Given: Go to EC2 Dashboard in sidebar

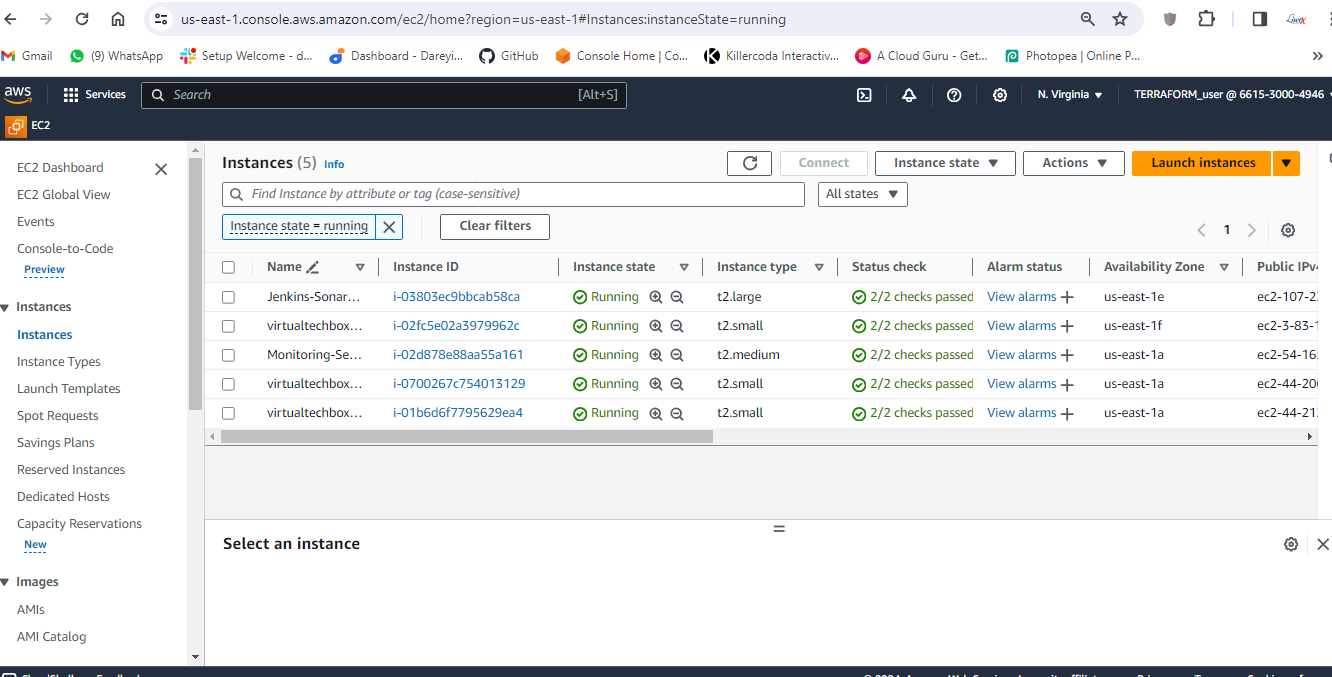Looking at the screenshot, I should [x=60, y=168].
